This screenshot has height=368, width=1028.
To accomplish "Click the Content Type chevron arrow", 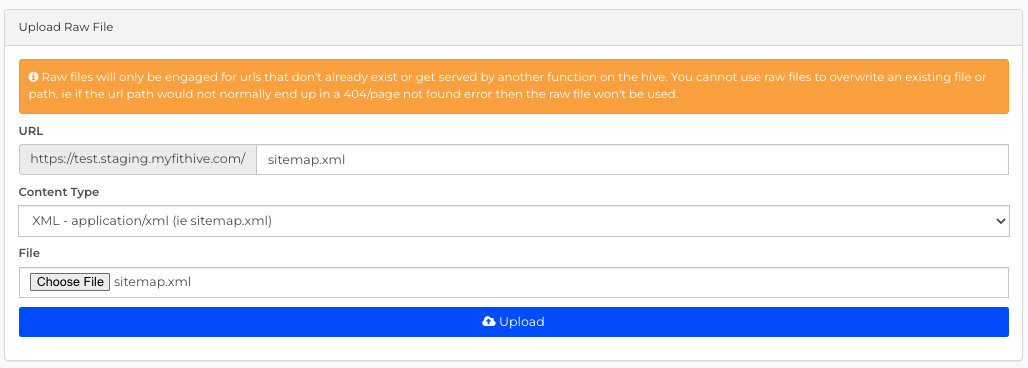I will (x=1000, y=221).
